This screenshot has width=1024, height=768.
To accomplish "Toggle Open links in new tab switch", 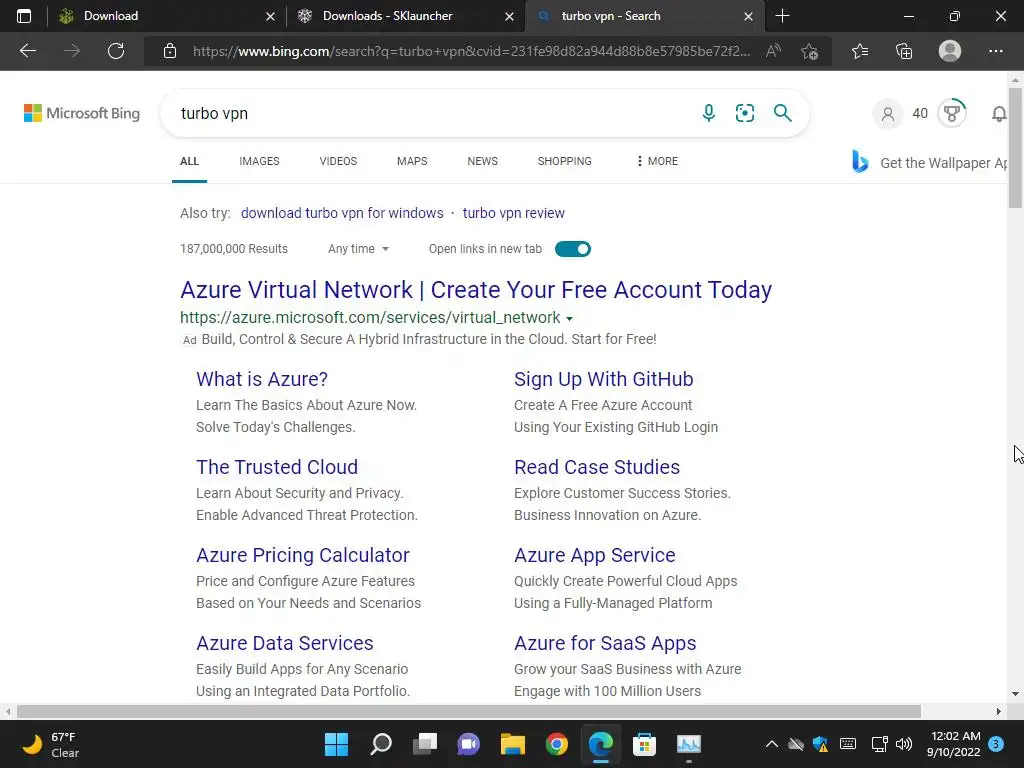I will coord(573,249).
